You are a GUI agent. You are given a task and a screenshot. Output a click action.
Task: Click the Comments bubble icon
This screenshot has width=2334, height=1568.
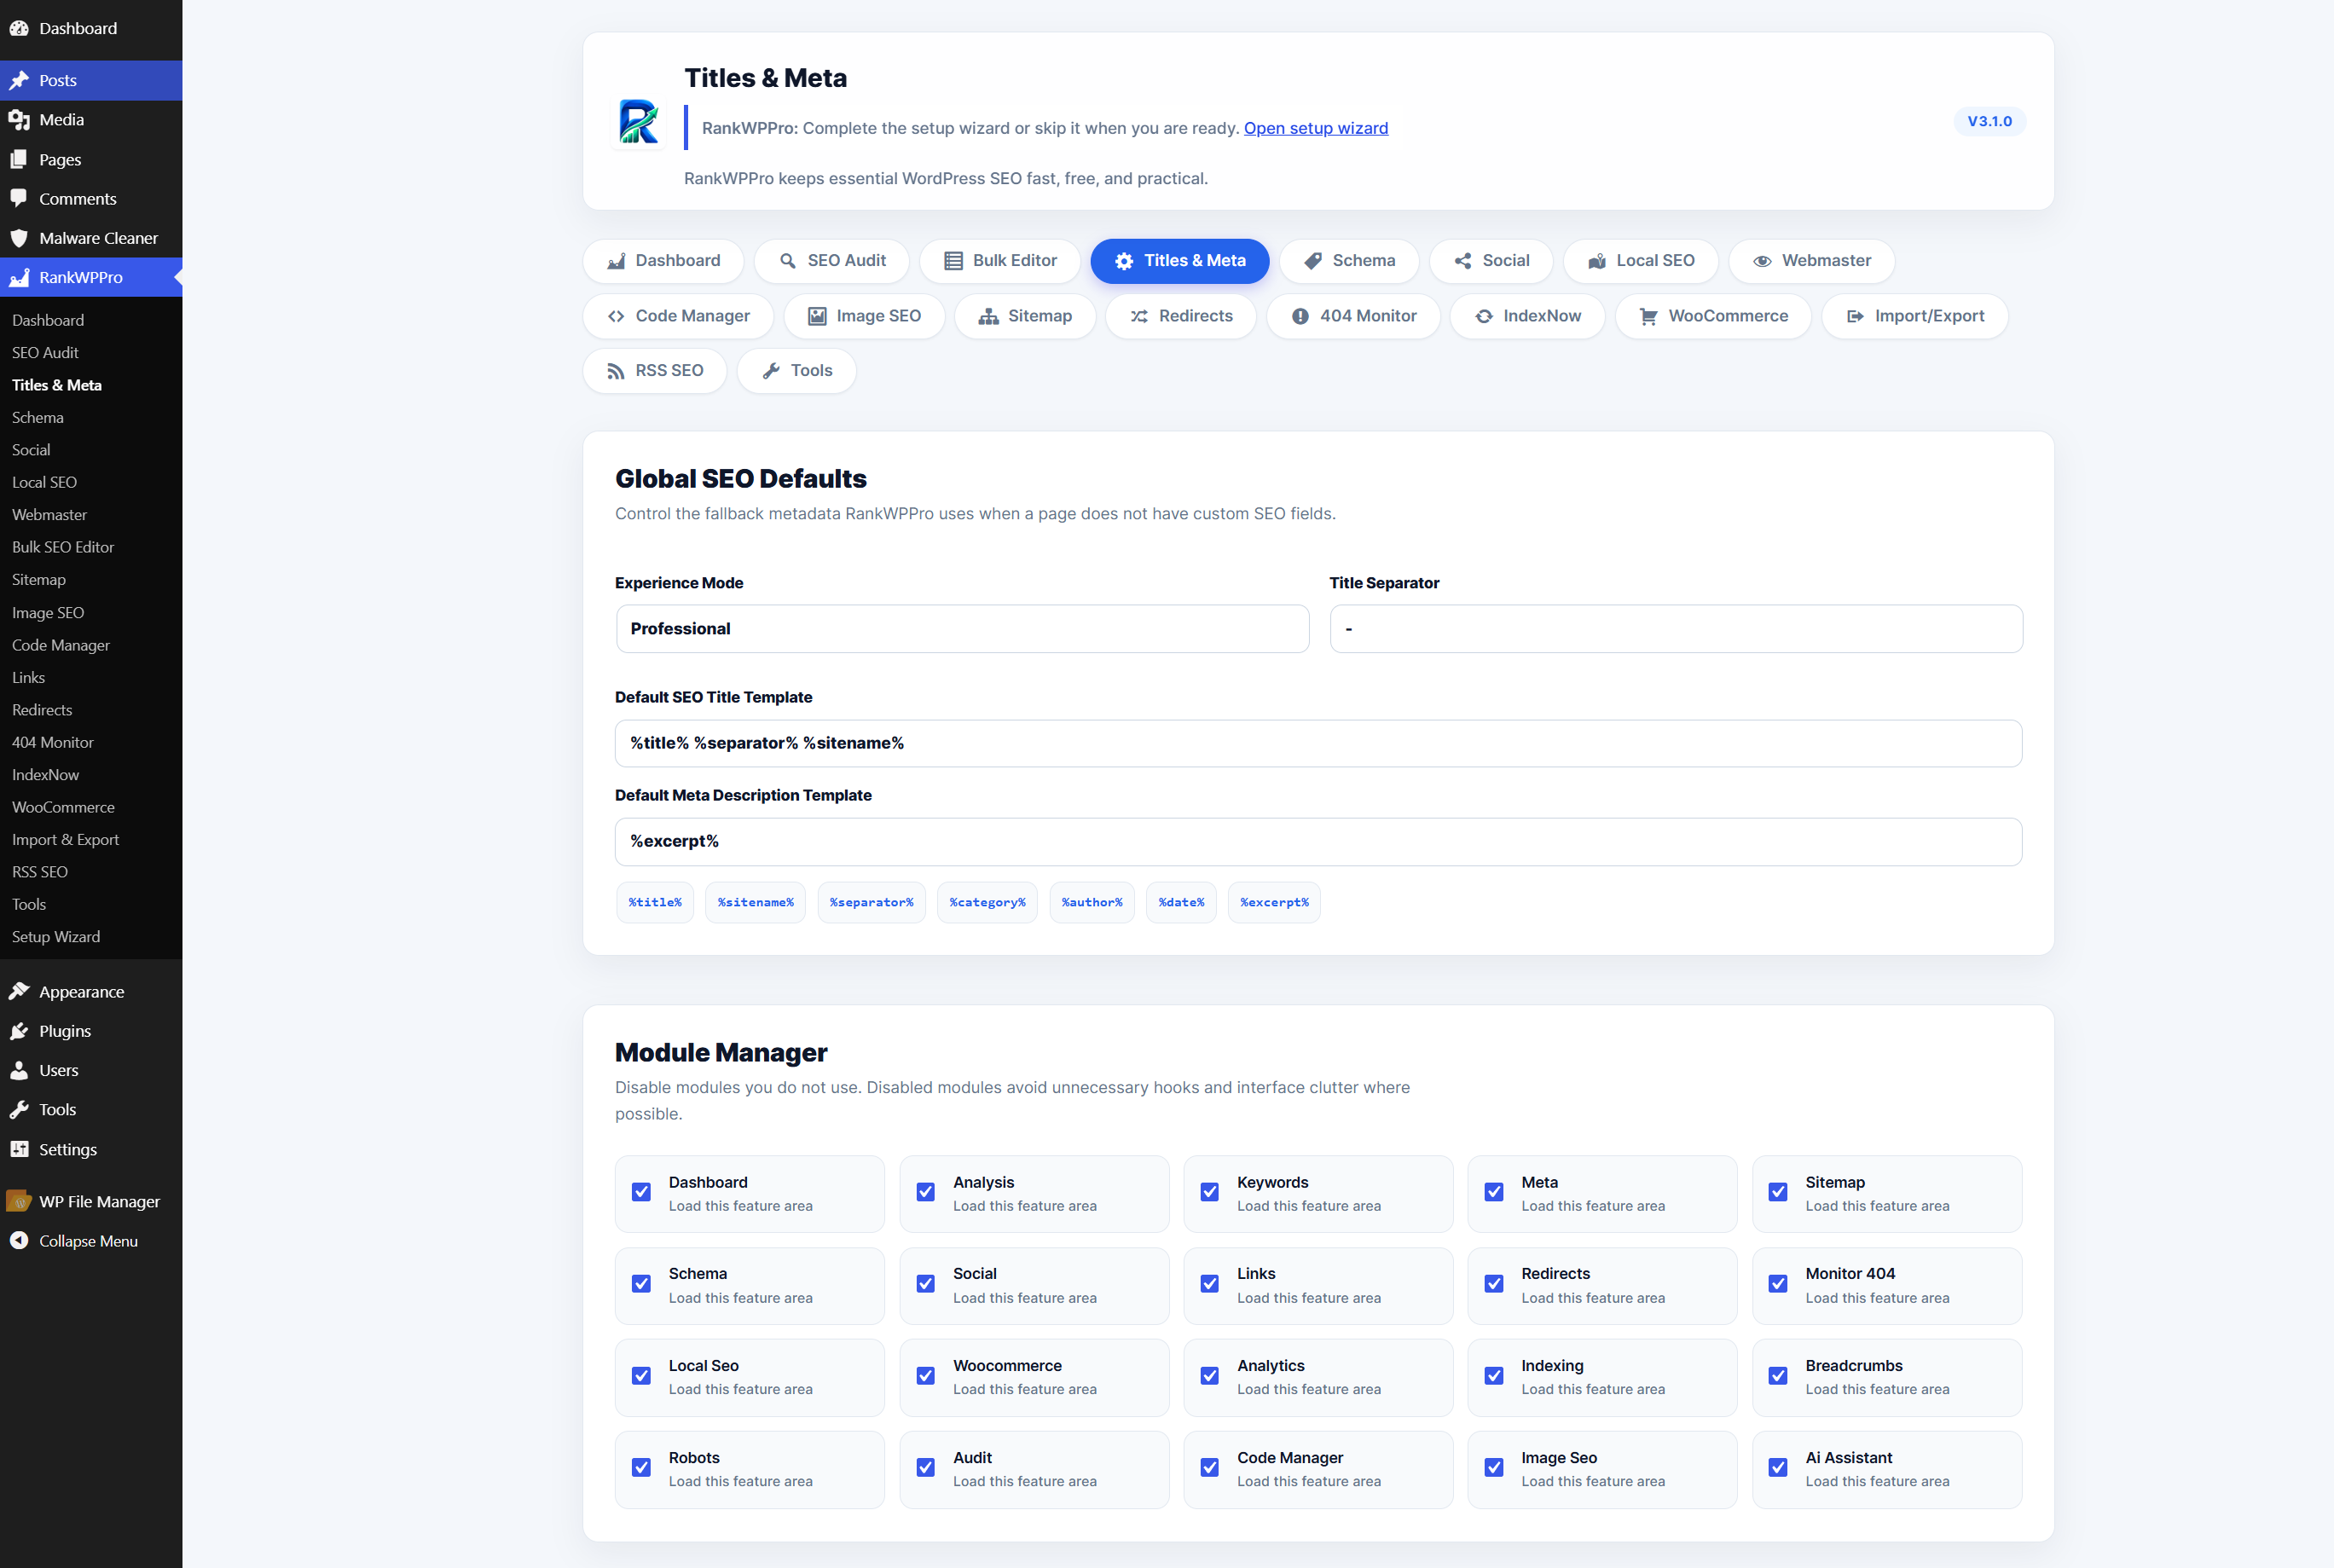[19, 198]
